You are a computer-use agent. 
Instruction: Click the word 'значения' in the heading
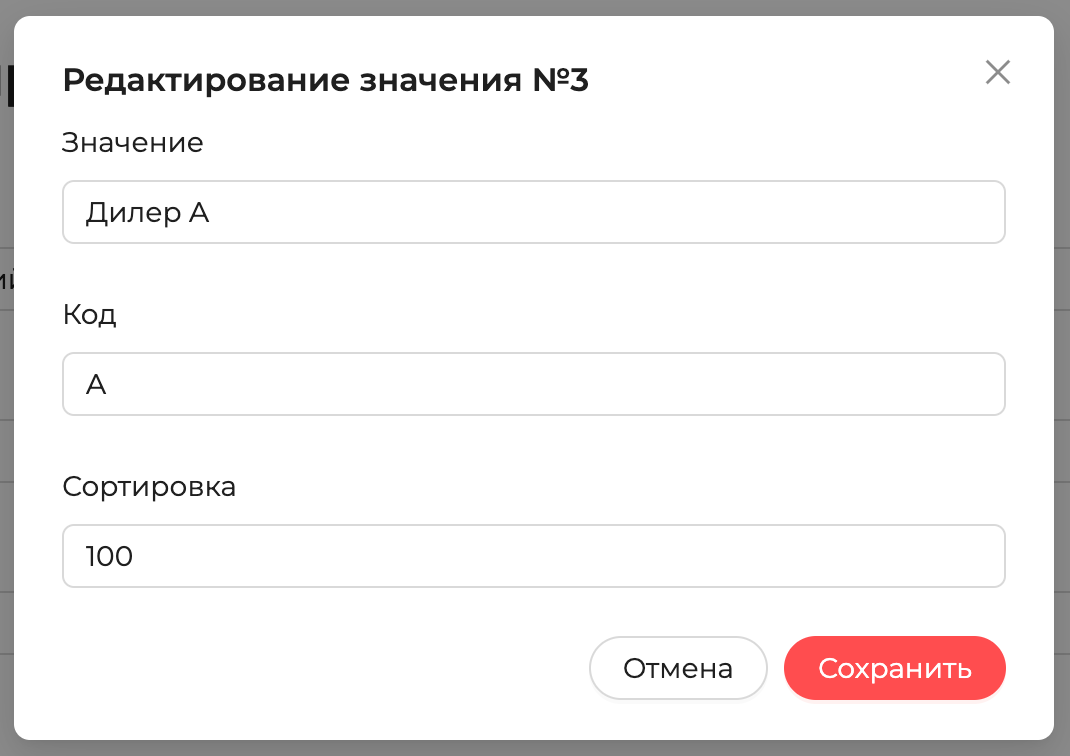tap(441, 82)
